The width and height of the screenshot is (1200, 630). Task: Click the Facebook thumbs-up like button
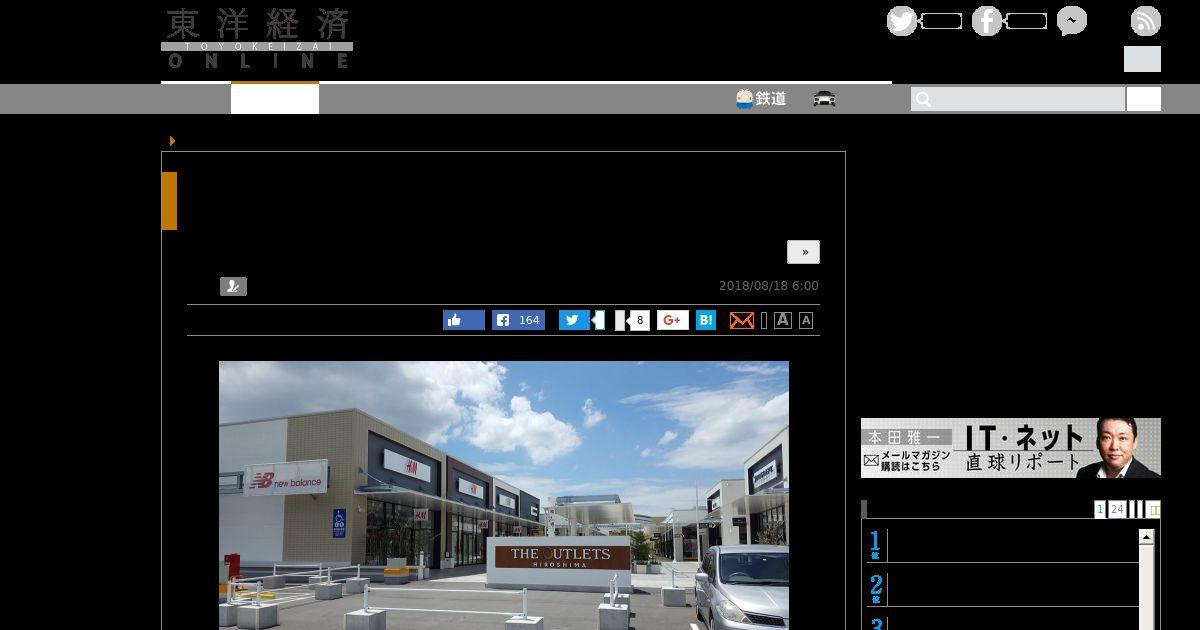464,320
